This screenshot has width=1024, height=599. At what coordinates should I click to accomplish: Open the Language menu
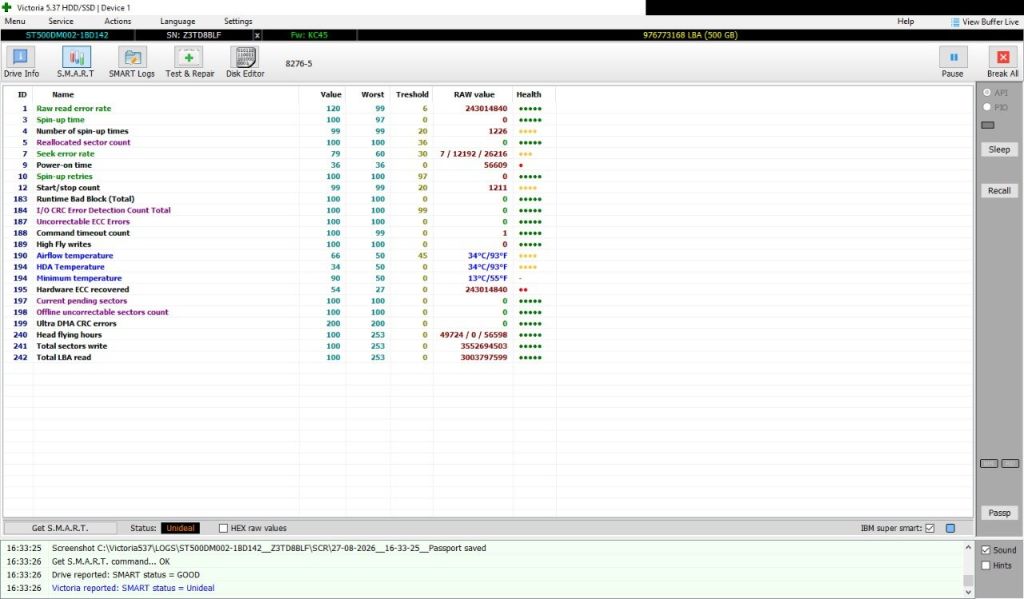(178, 22)
